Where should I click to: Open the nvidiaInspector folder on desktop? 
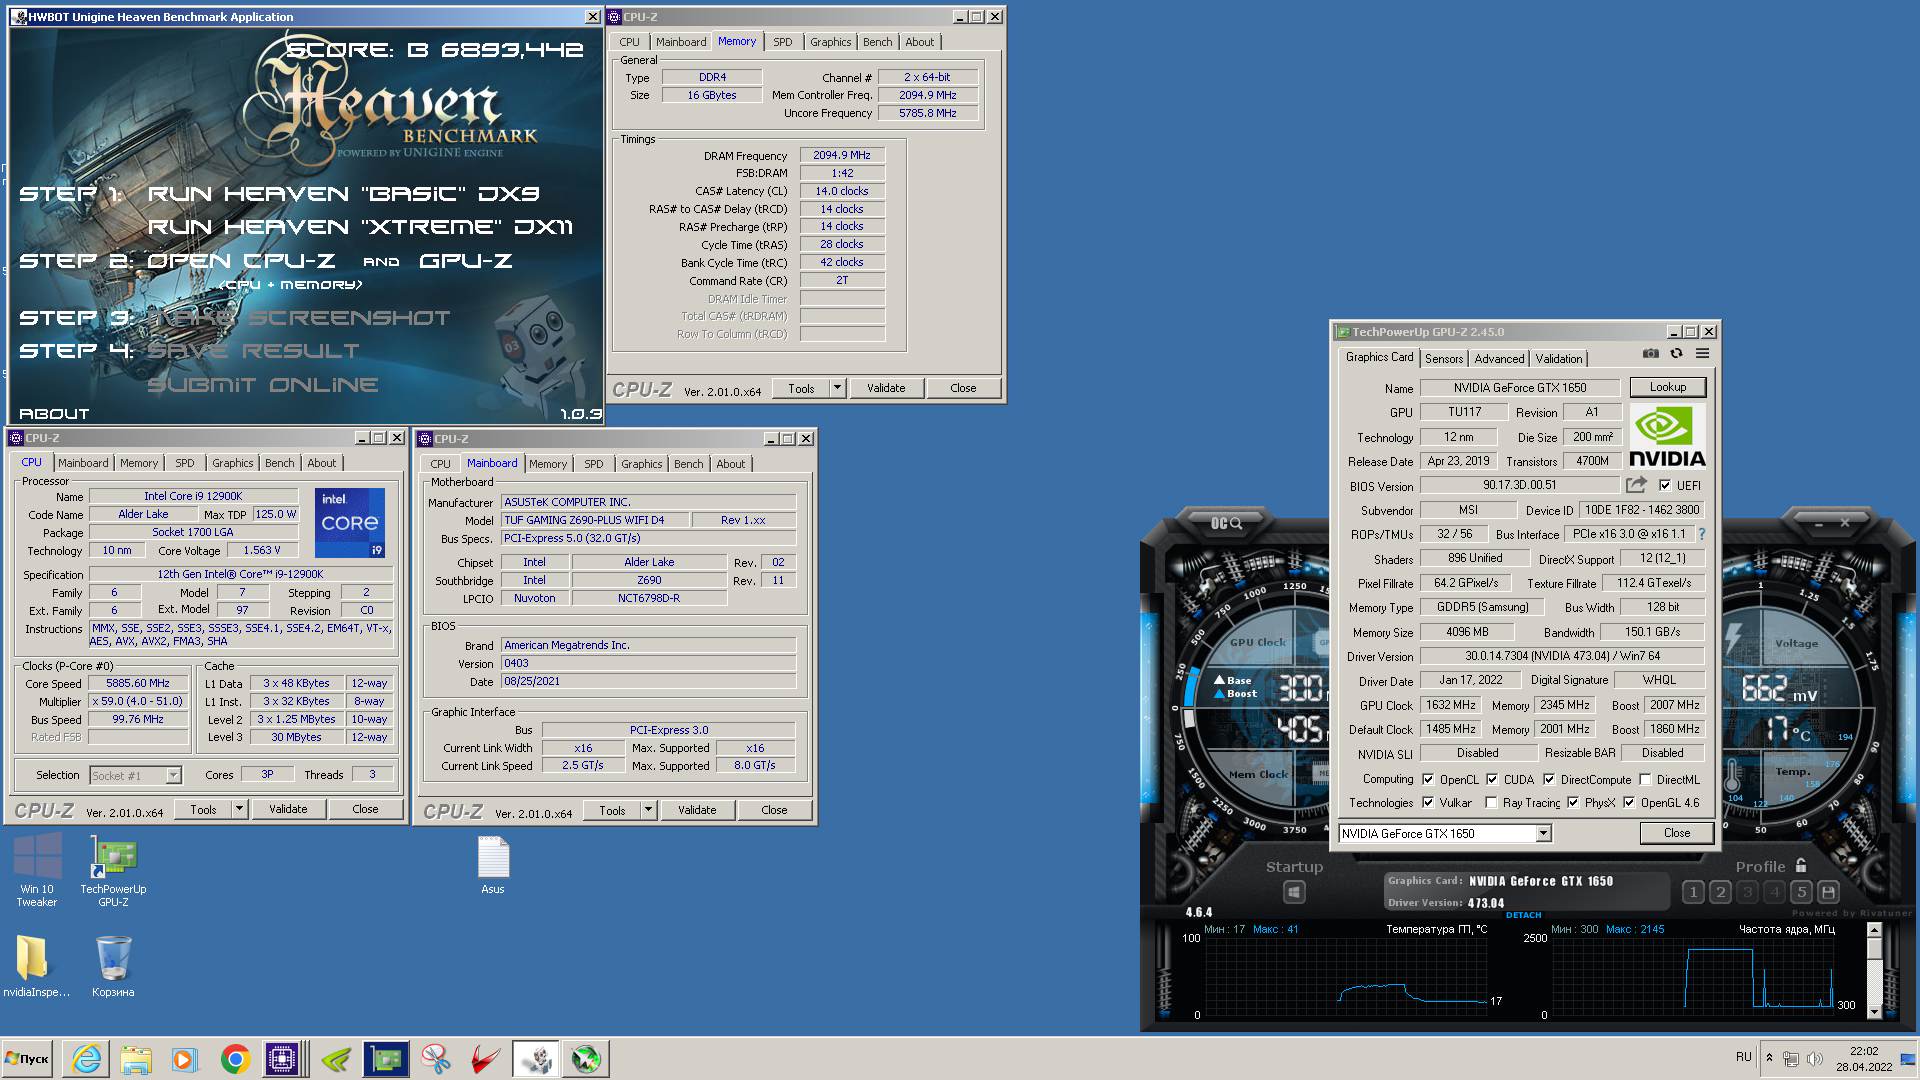(36, 967)
